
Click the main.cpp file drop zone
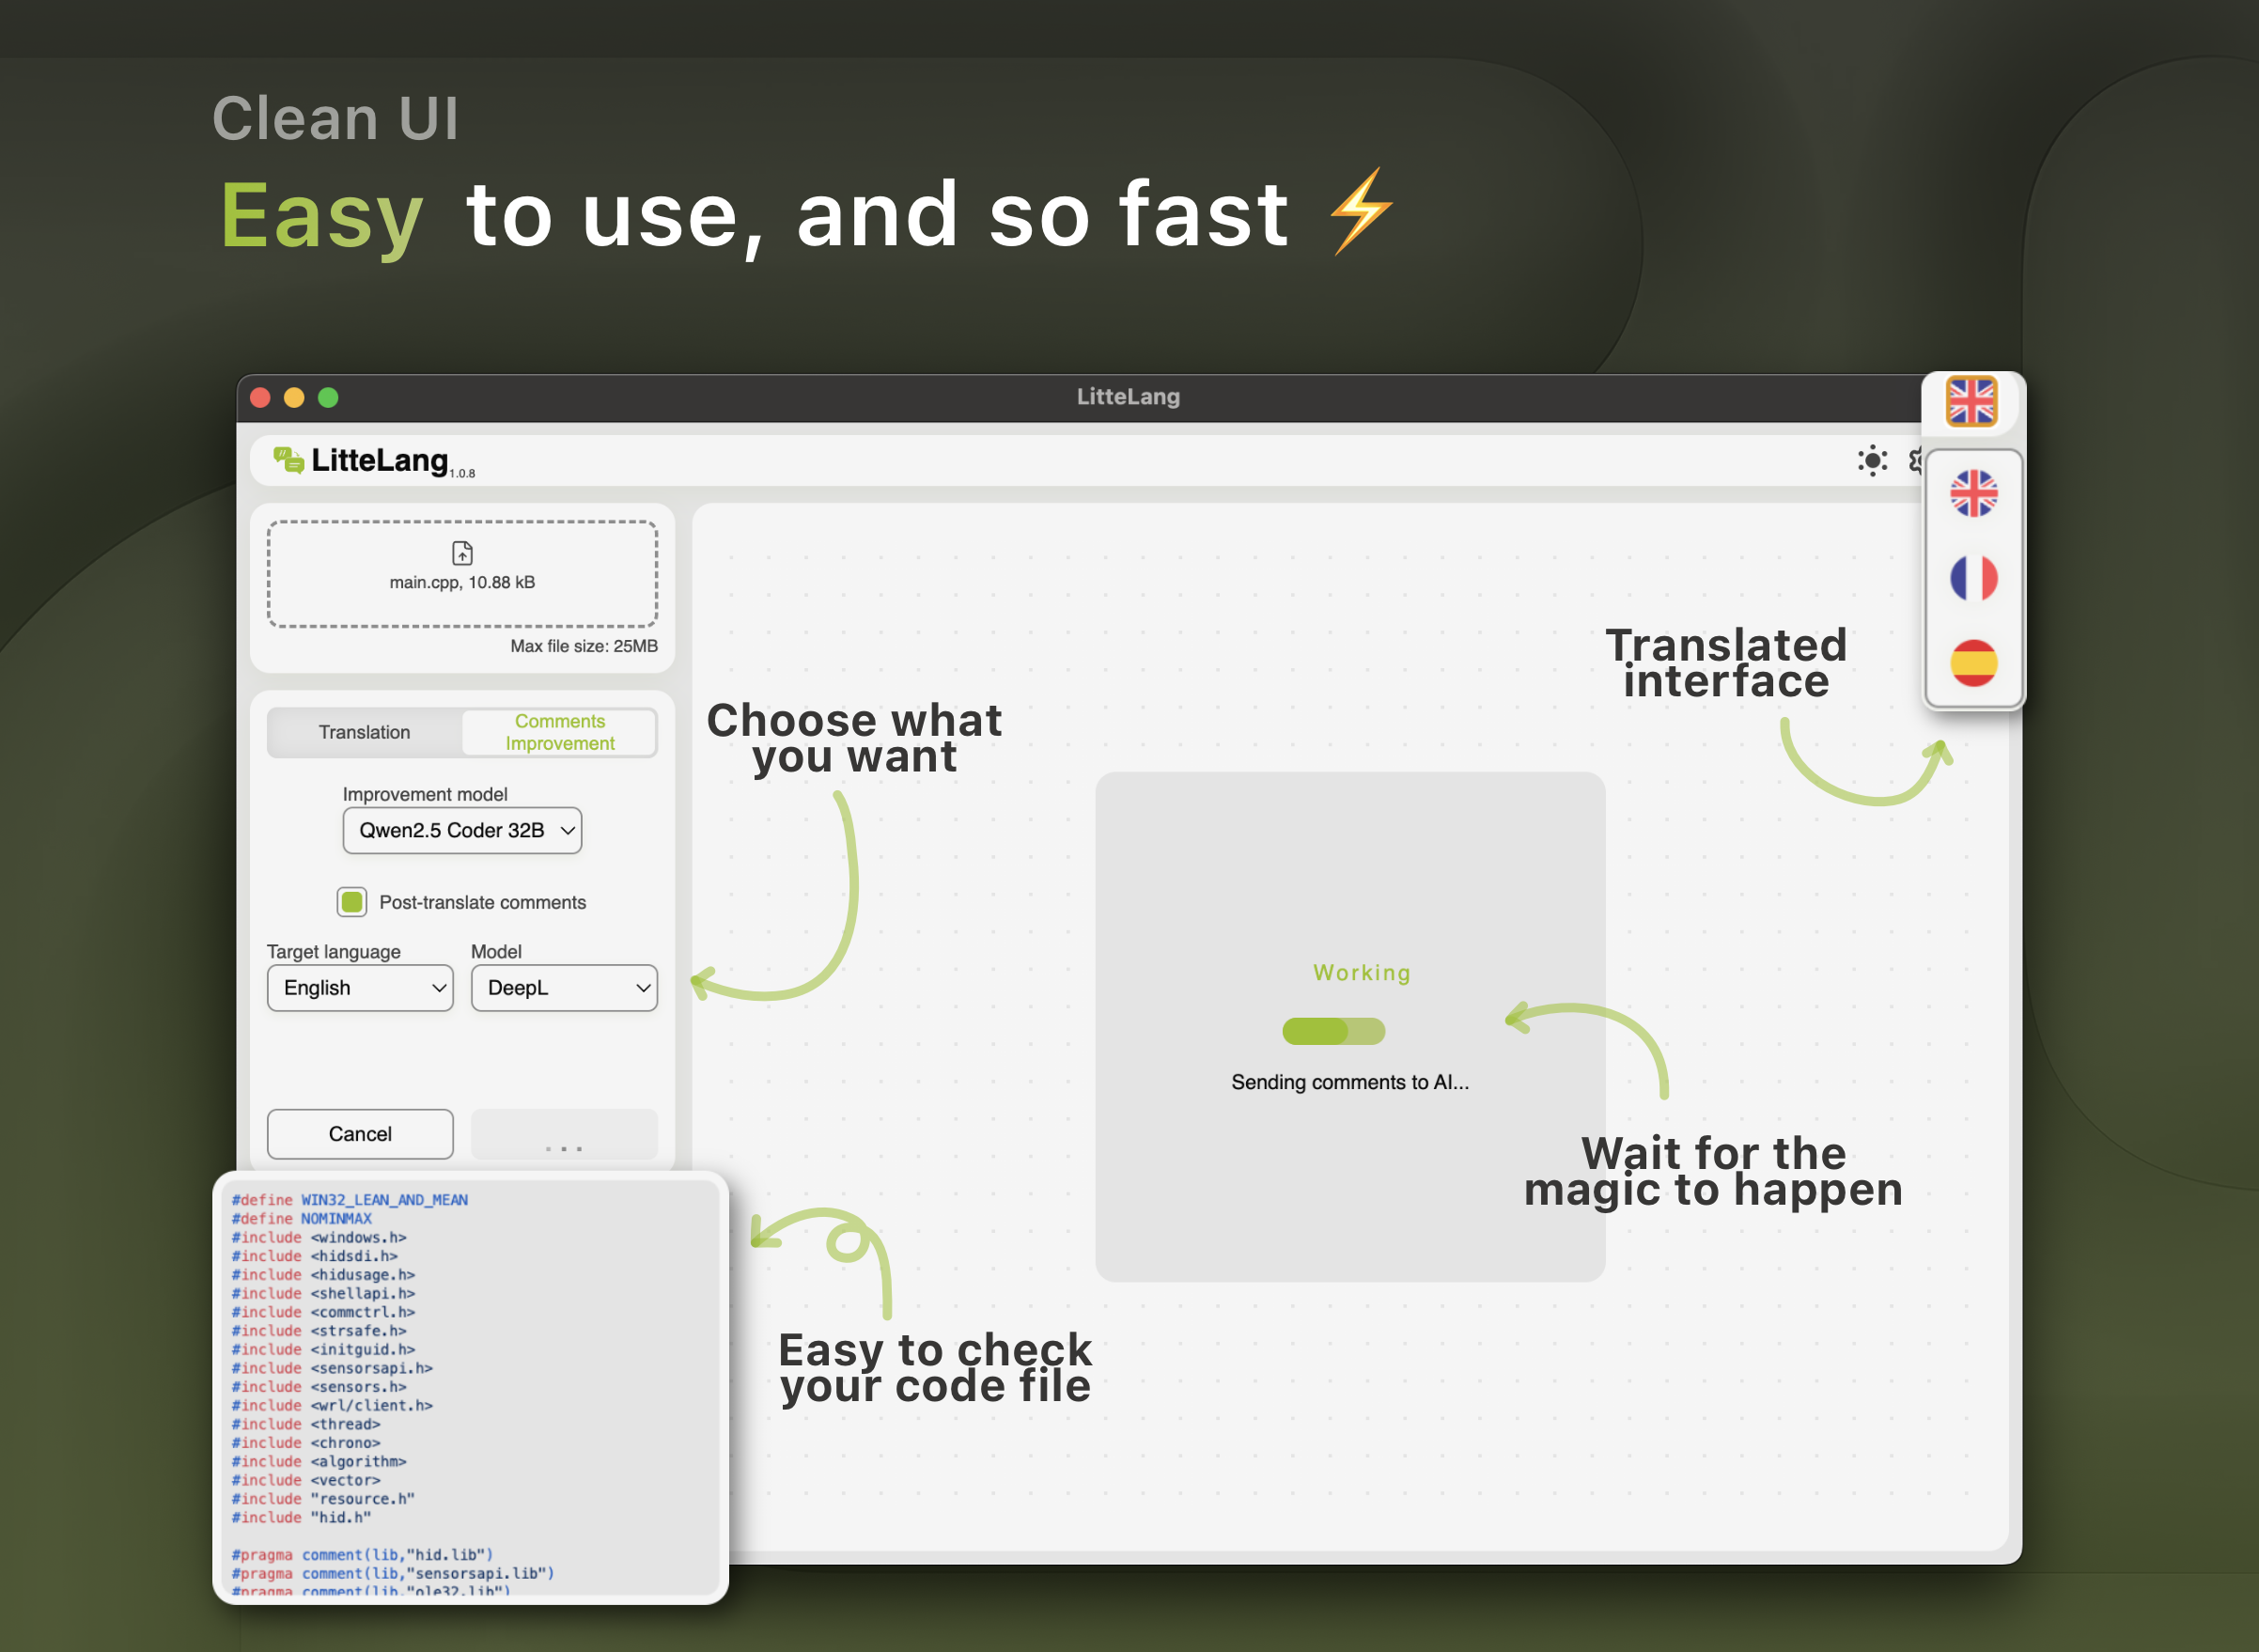[462, 574]
